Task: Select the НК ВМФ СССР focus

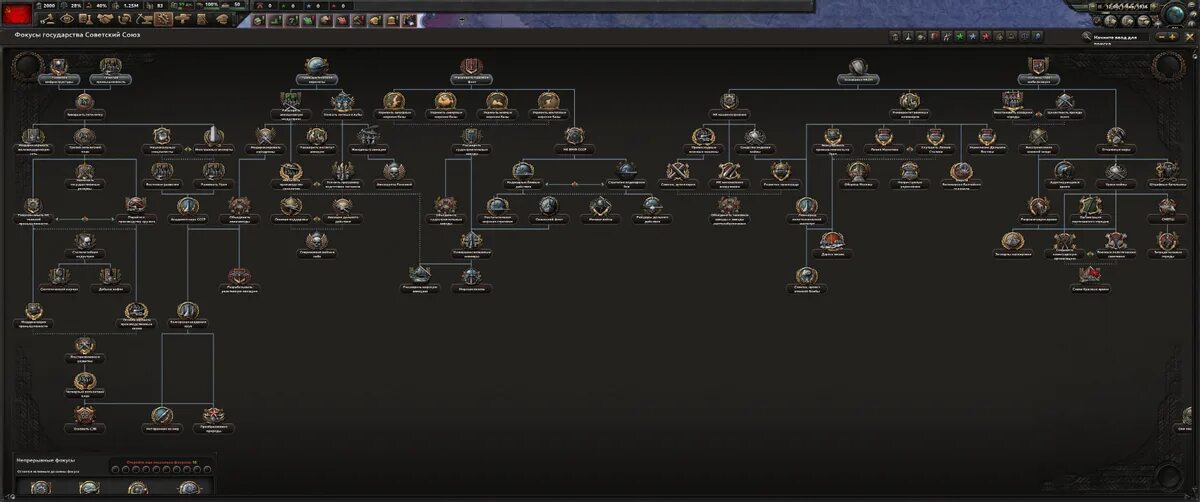Action: coord(574,142)
